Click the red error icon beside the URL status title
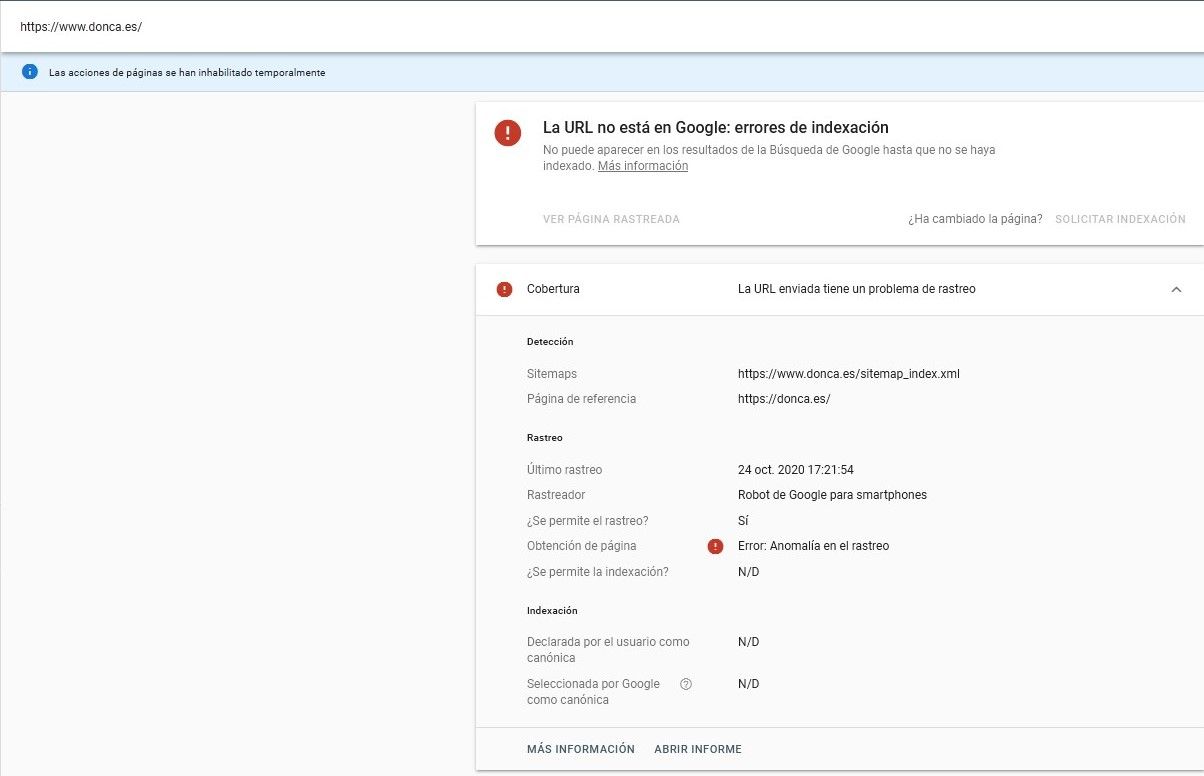 (508, 133)
